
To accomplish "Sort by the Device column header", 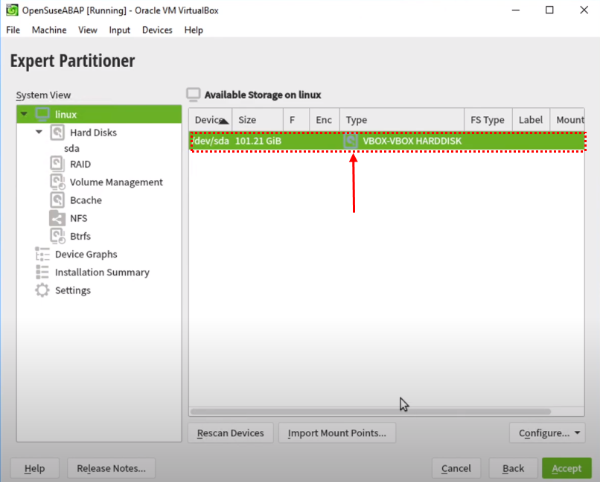I will (x=210, y=120).
